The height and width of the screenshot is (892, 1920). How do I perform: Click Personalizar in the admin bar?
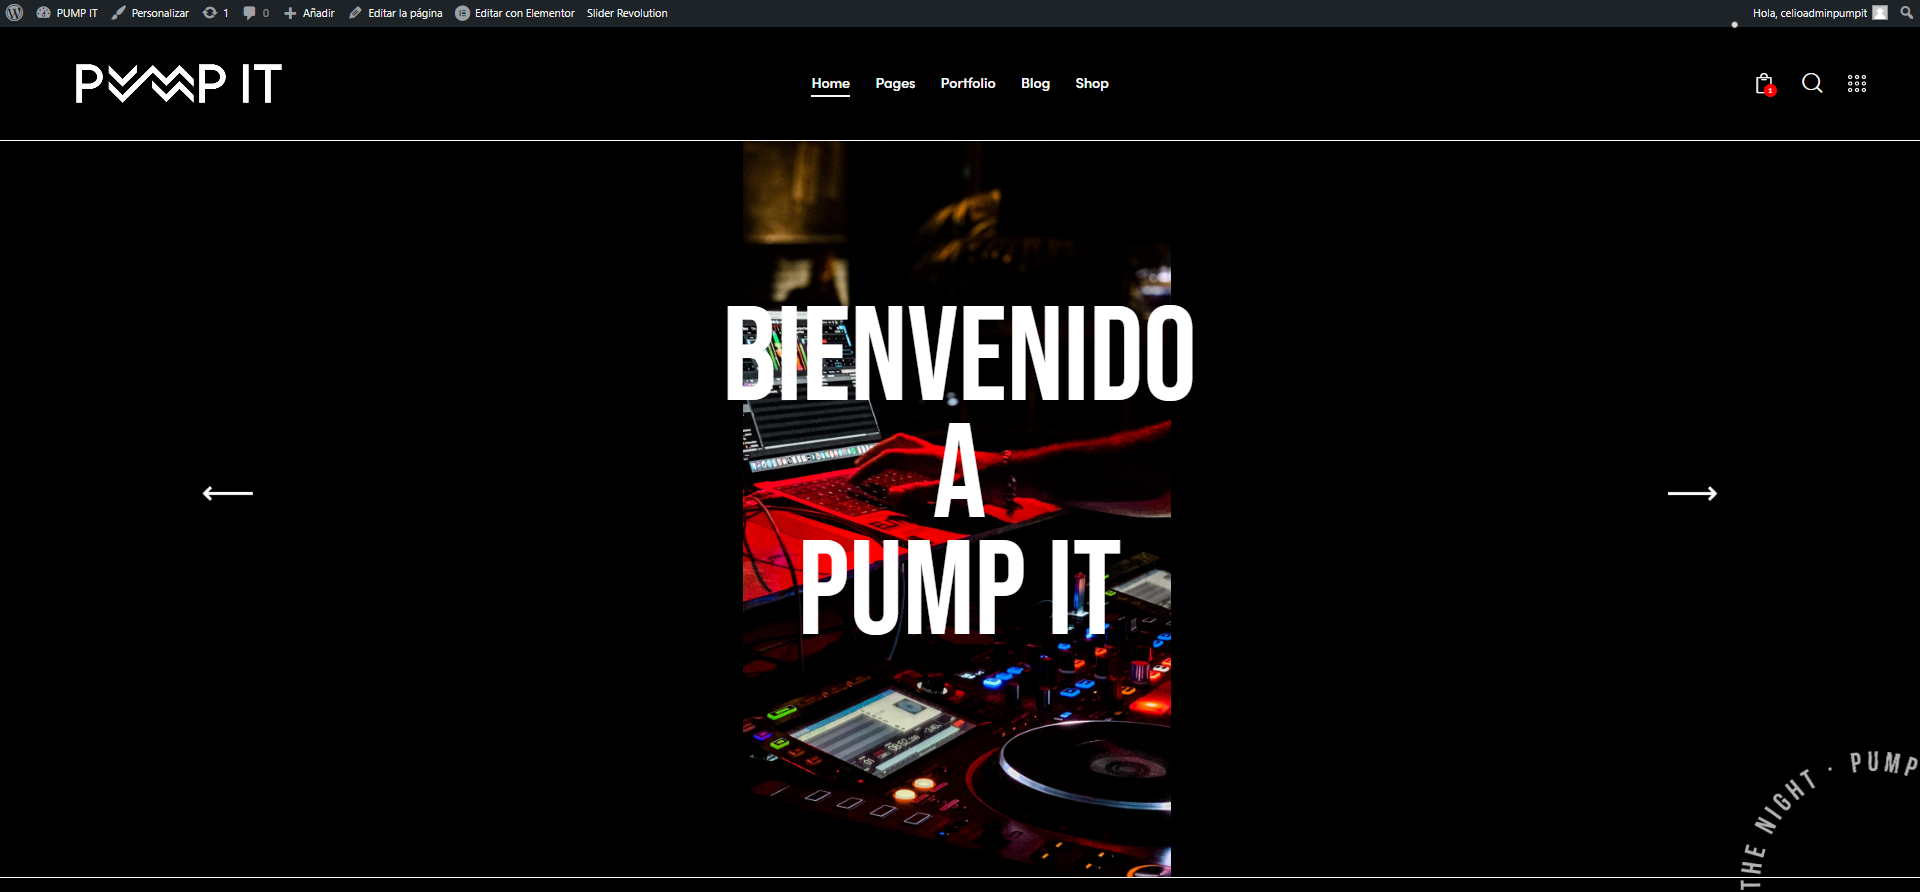click(x=150, y=13)
